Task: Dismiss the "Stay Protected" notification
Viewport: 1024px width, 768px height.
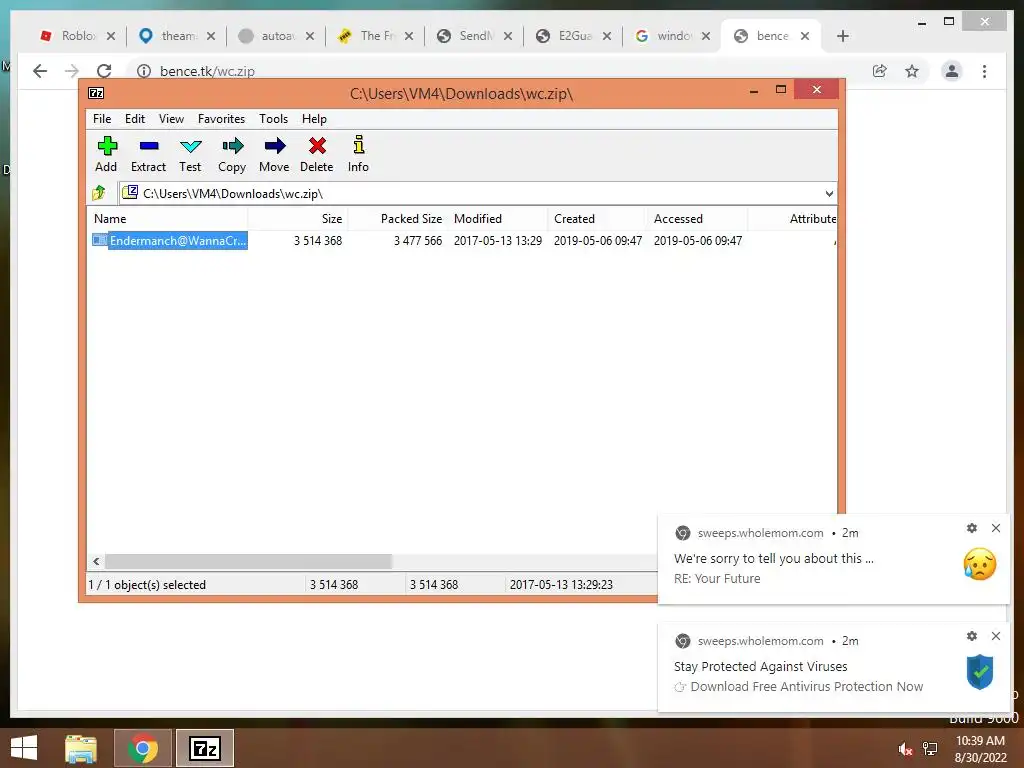Action: pyautogui.click(x=995, y=635)
